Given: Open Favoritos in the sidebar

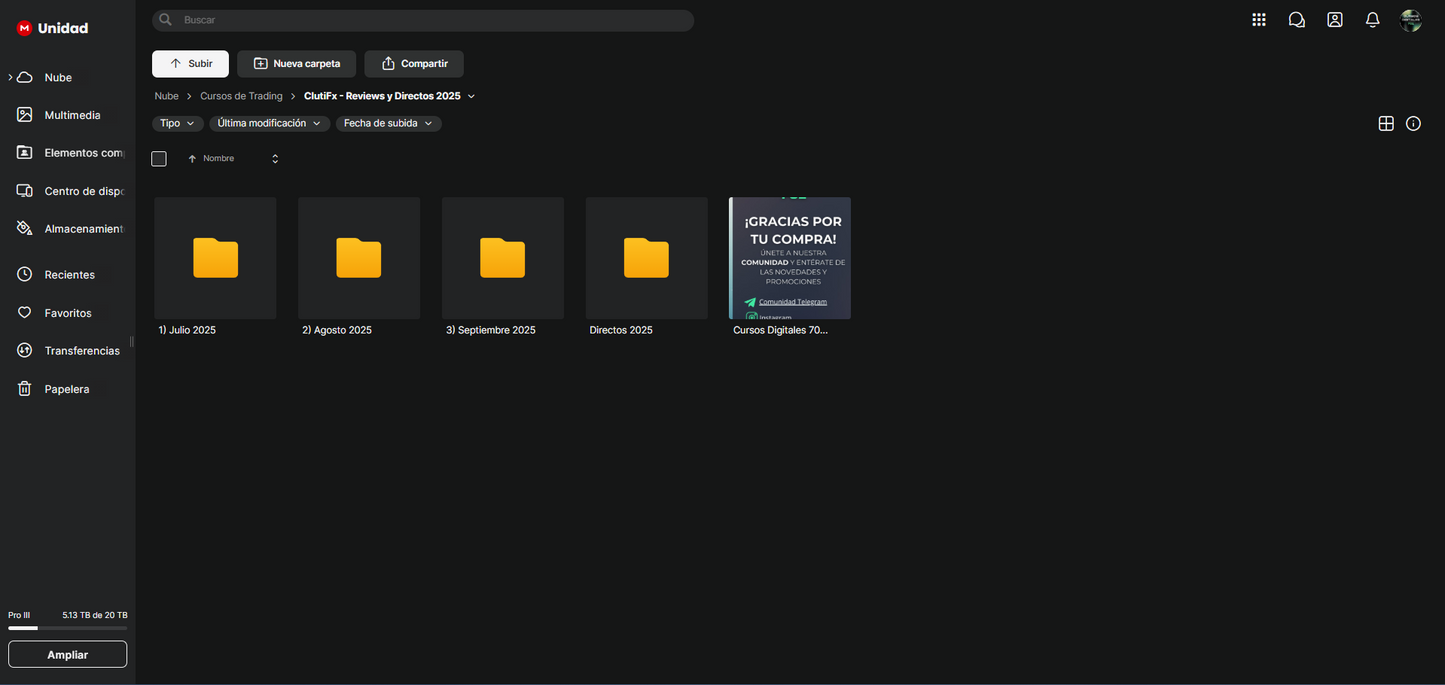Looking at the screenshot, I should [x=67, y=313].
